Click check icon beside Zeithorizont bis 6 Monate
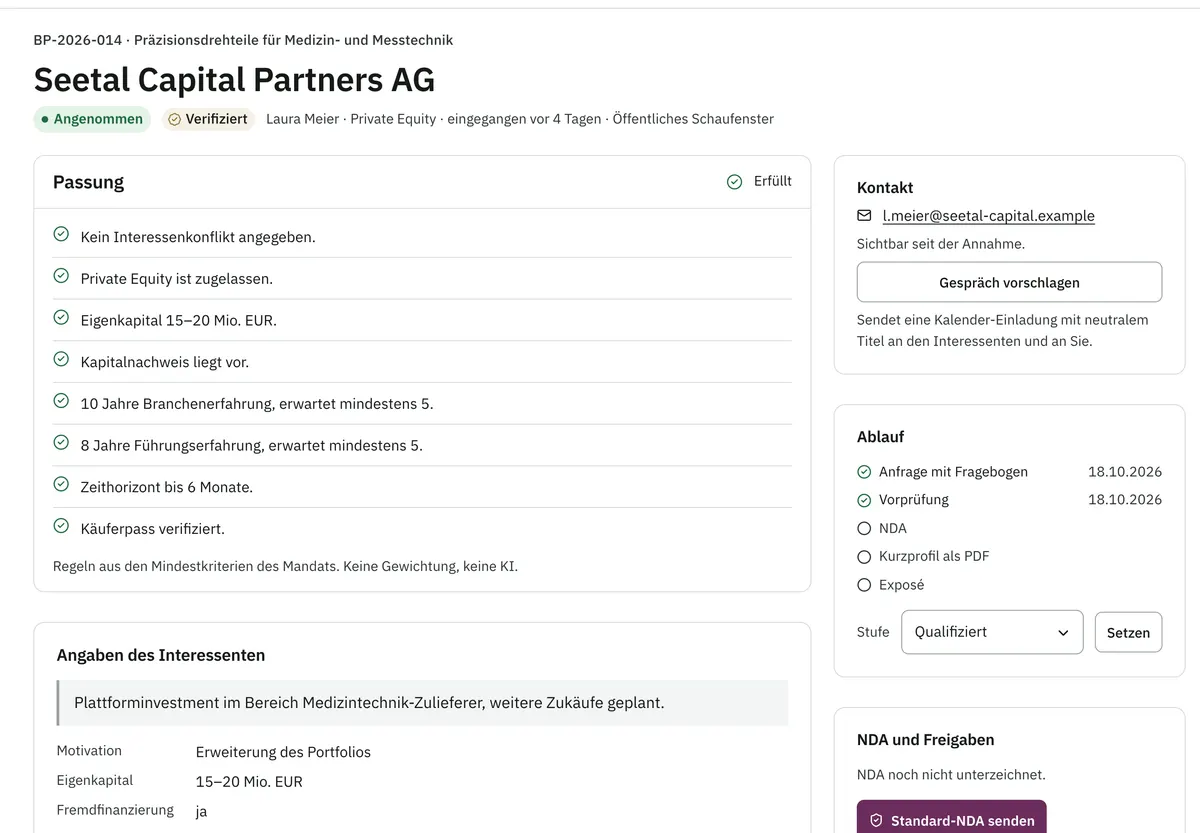This screenshot has height=833, width=1200. pos(61,484)
